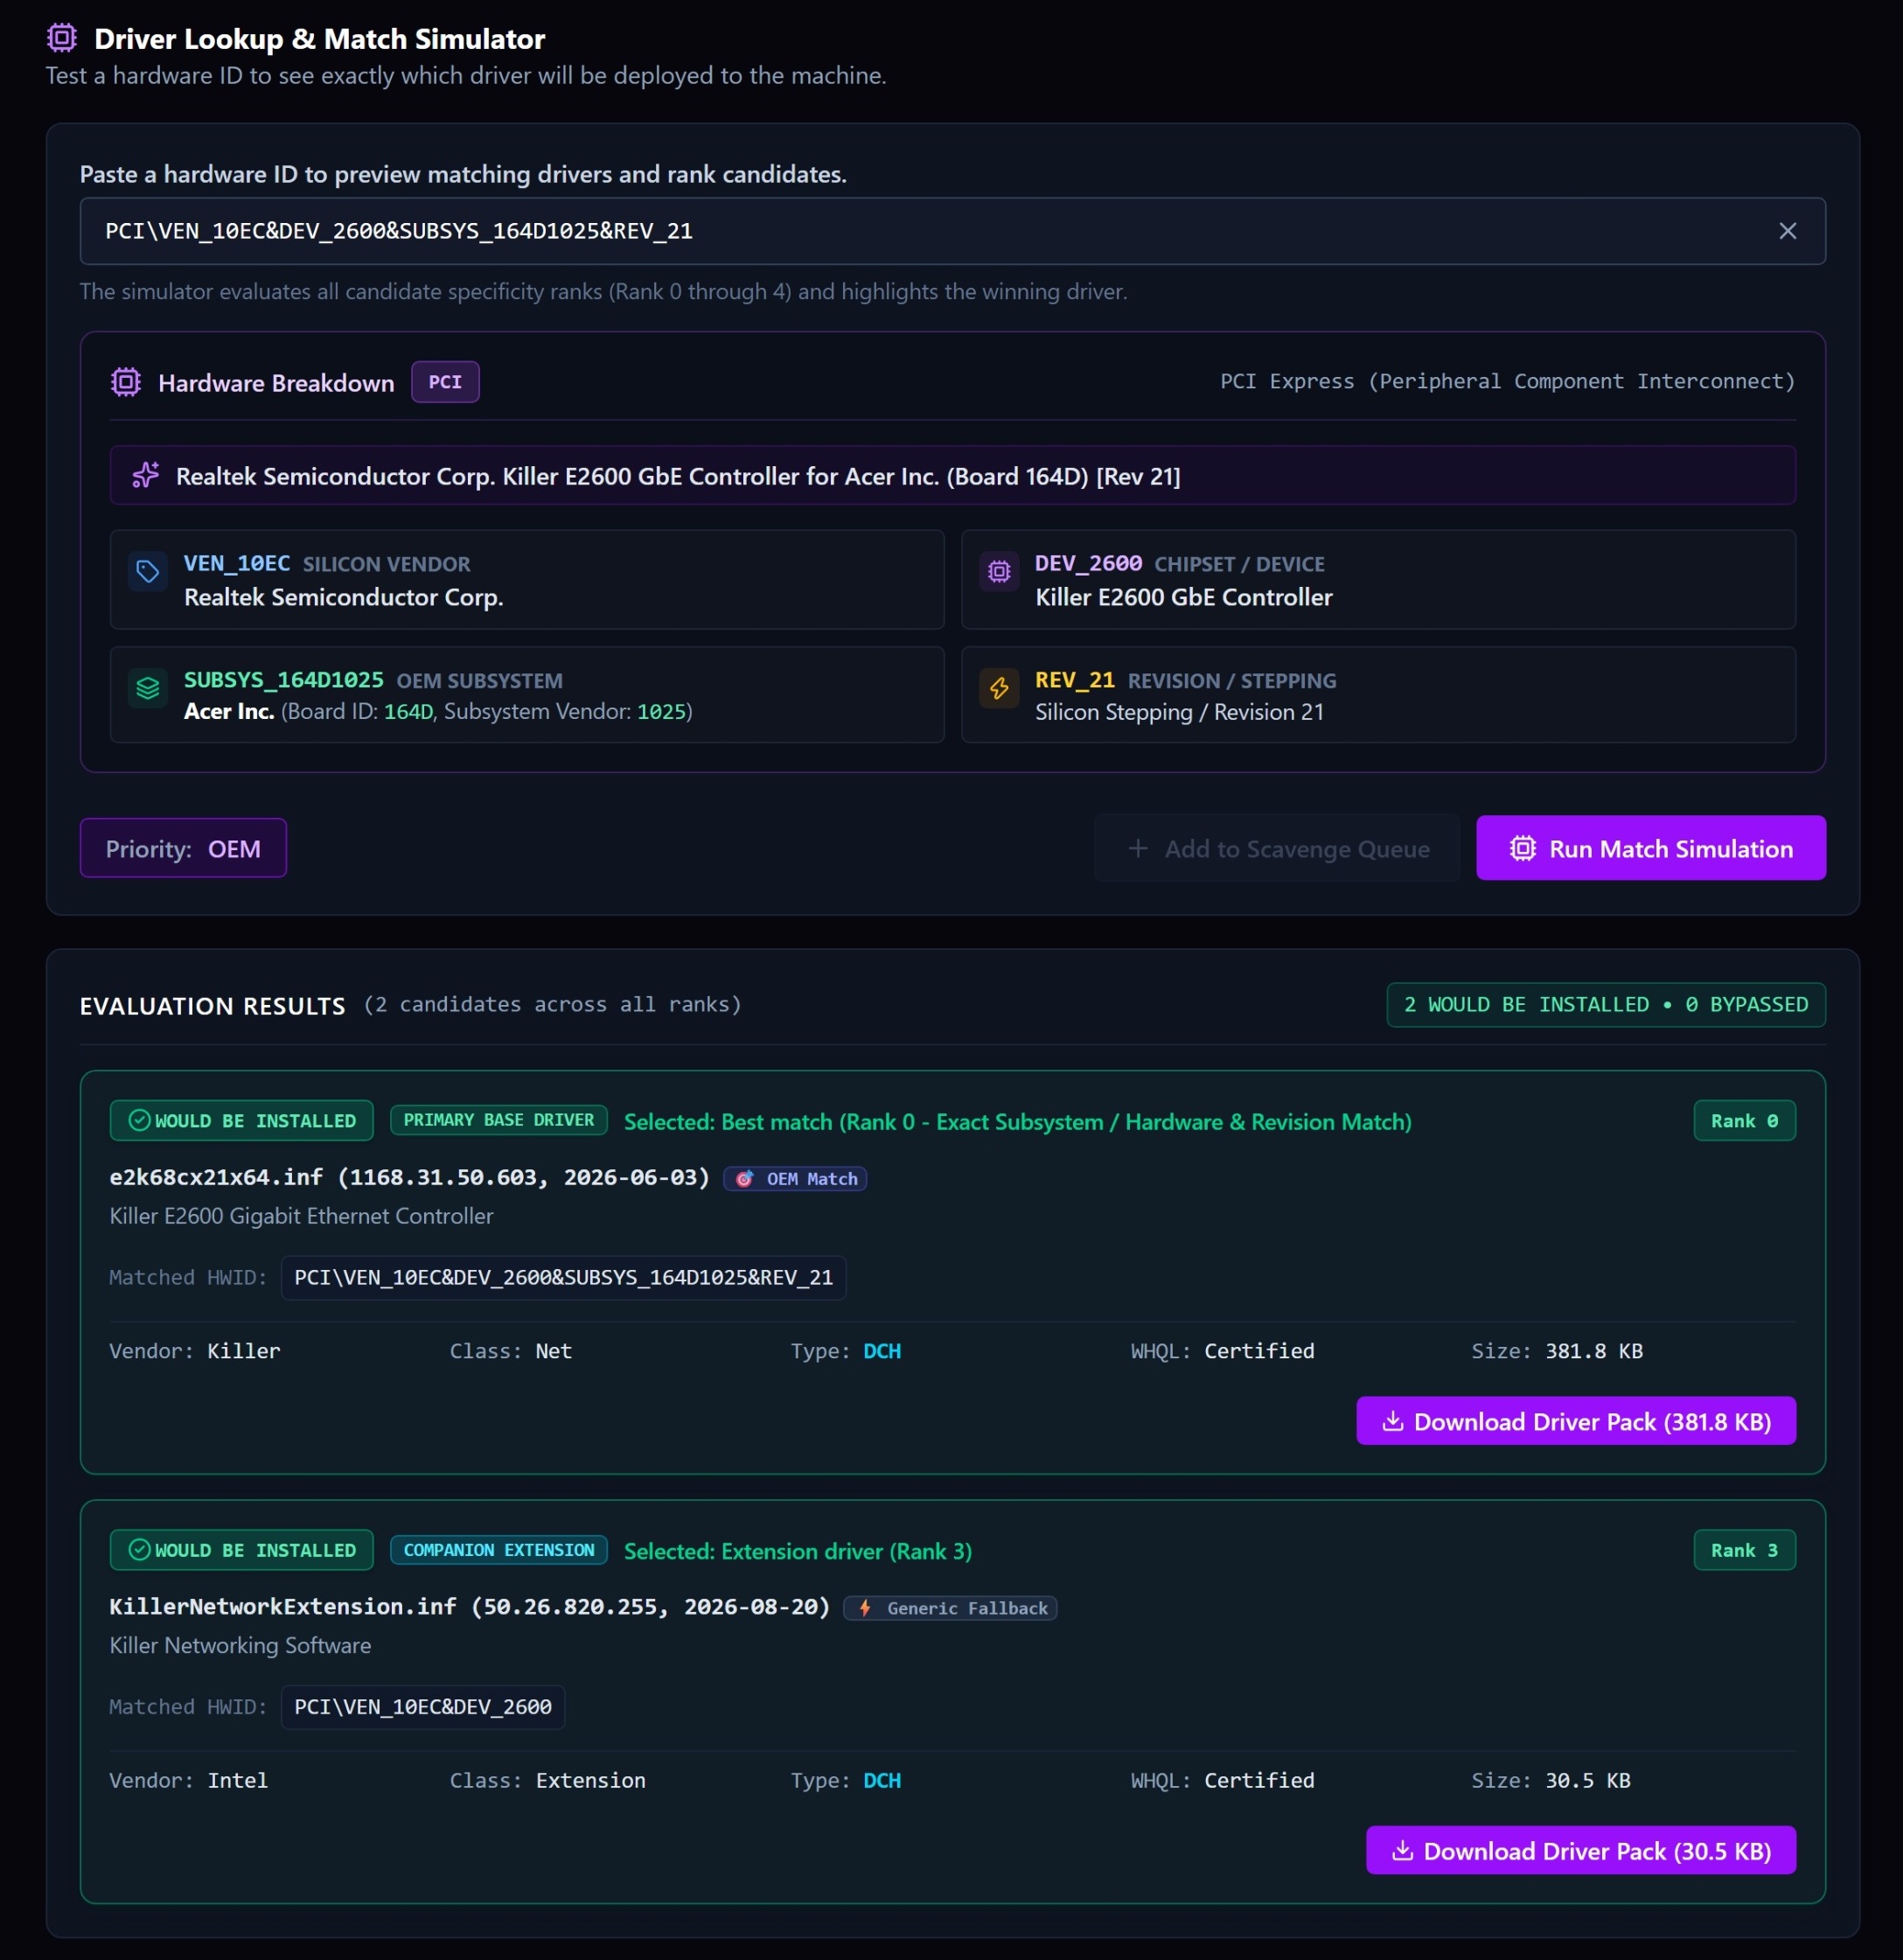The image size is (1903, 1960).
Task: Click the plus icon in Add to Scavenge Queue
Action: point(1137,848)
